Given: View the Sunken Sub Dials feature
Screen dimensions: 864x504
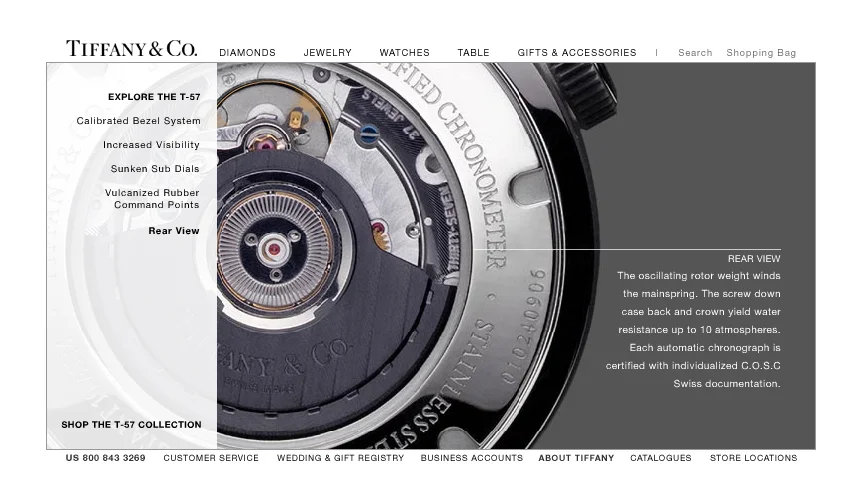Looking at the screenshot, I should pos(155,169).
